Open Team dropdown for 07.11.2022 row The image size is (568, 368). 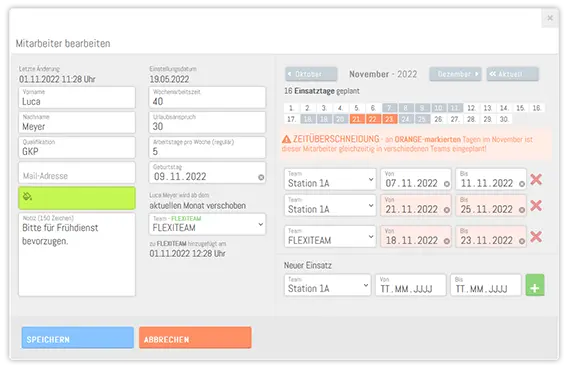330,179
